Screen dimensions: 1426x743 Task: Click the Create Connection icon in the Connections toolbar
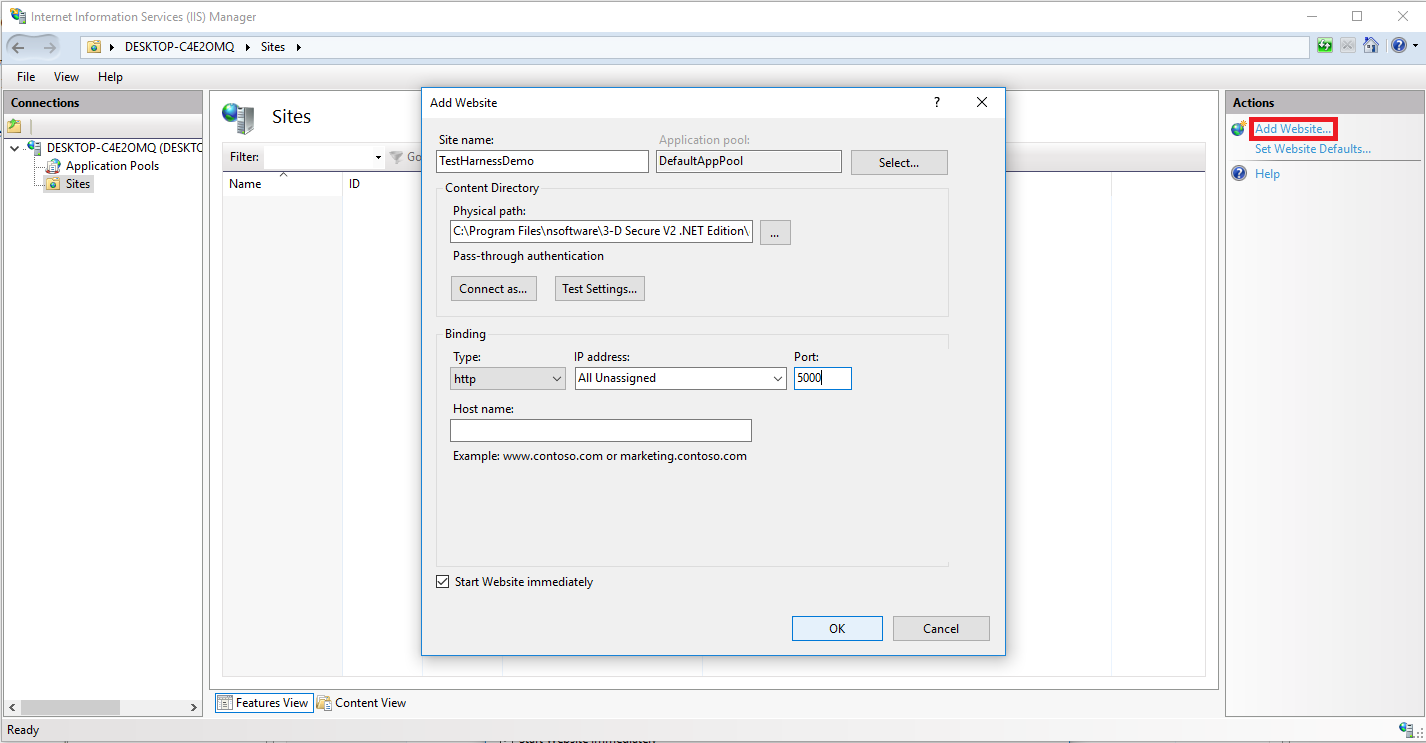pyautogui.click(x=14, y=126)
